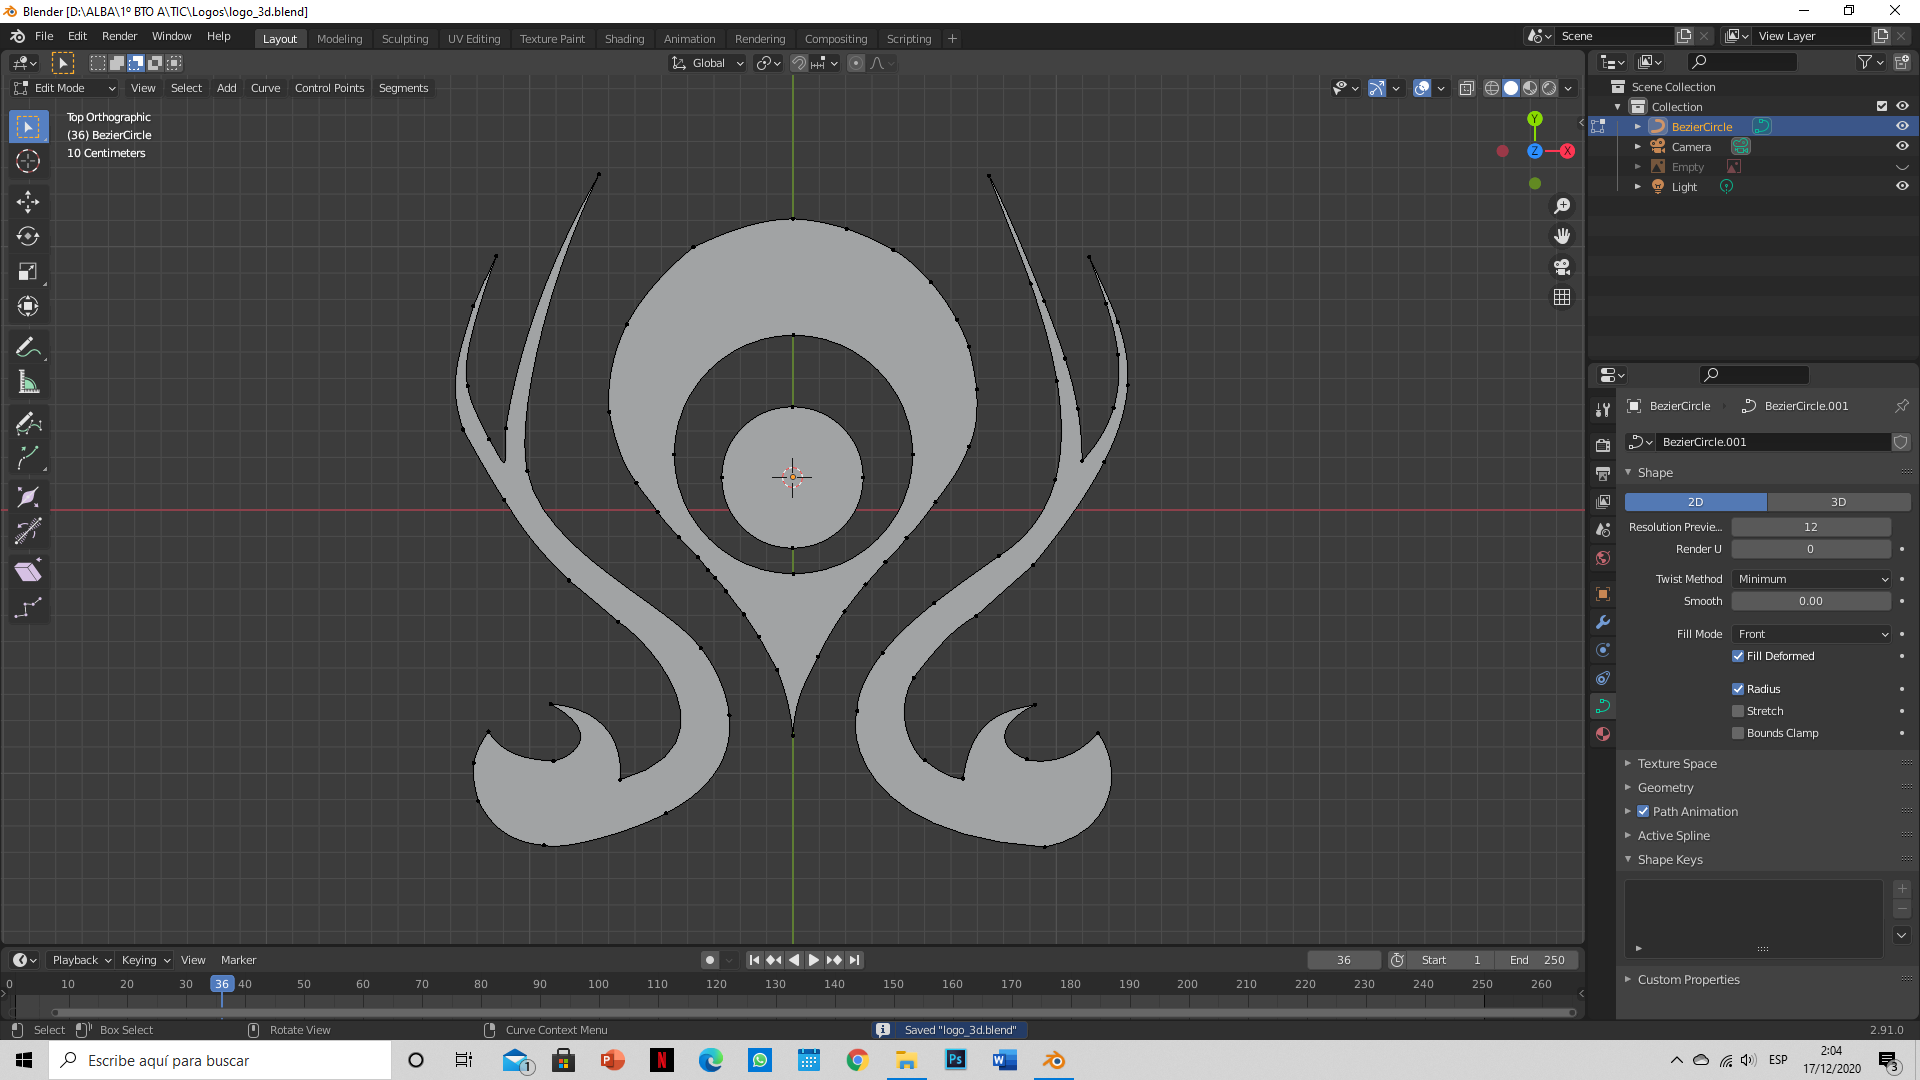Open the Fill Mode dropdown
The height and width of the screenshot is (1080, 1920).
click(1811, 634)
